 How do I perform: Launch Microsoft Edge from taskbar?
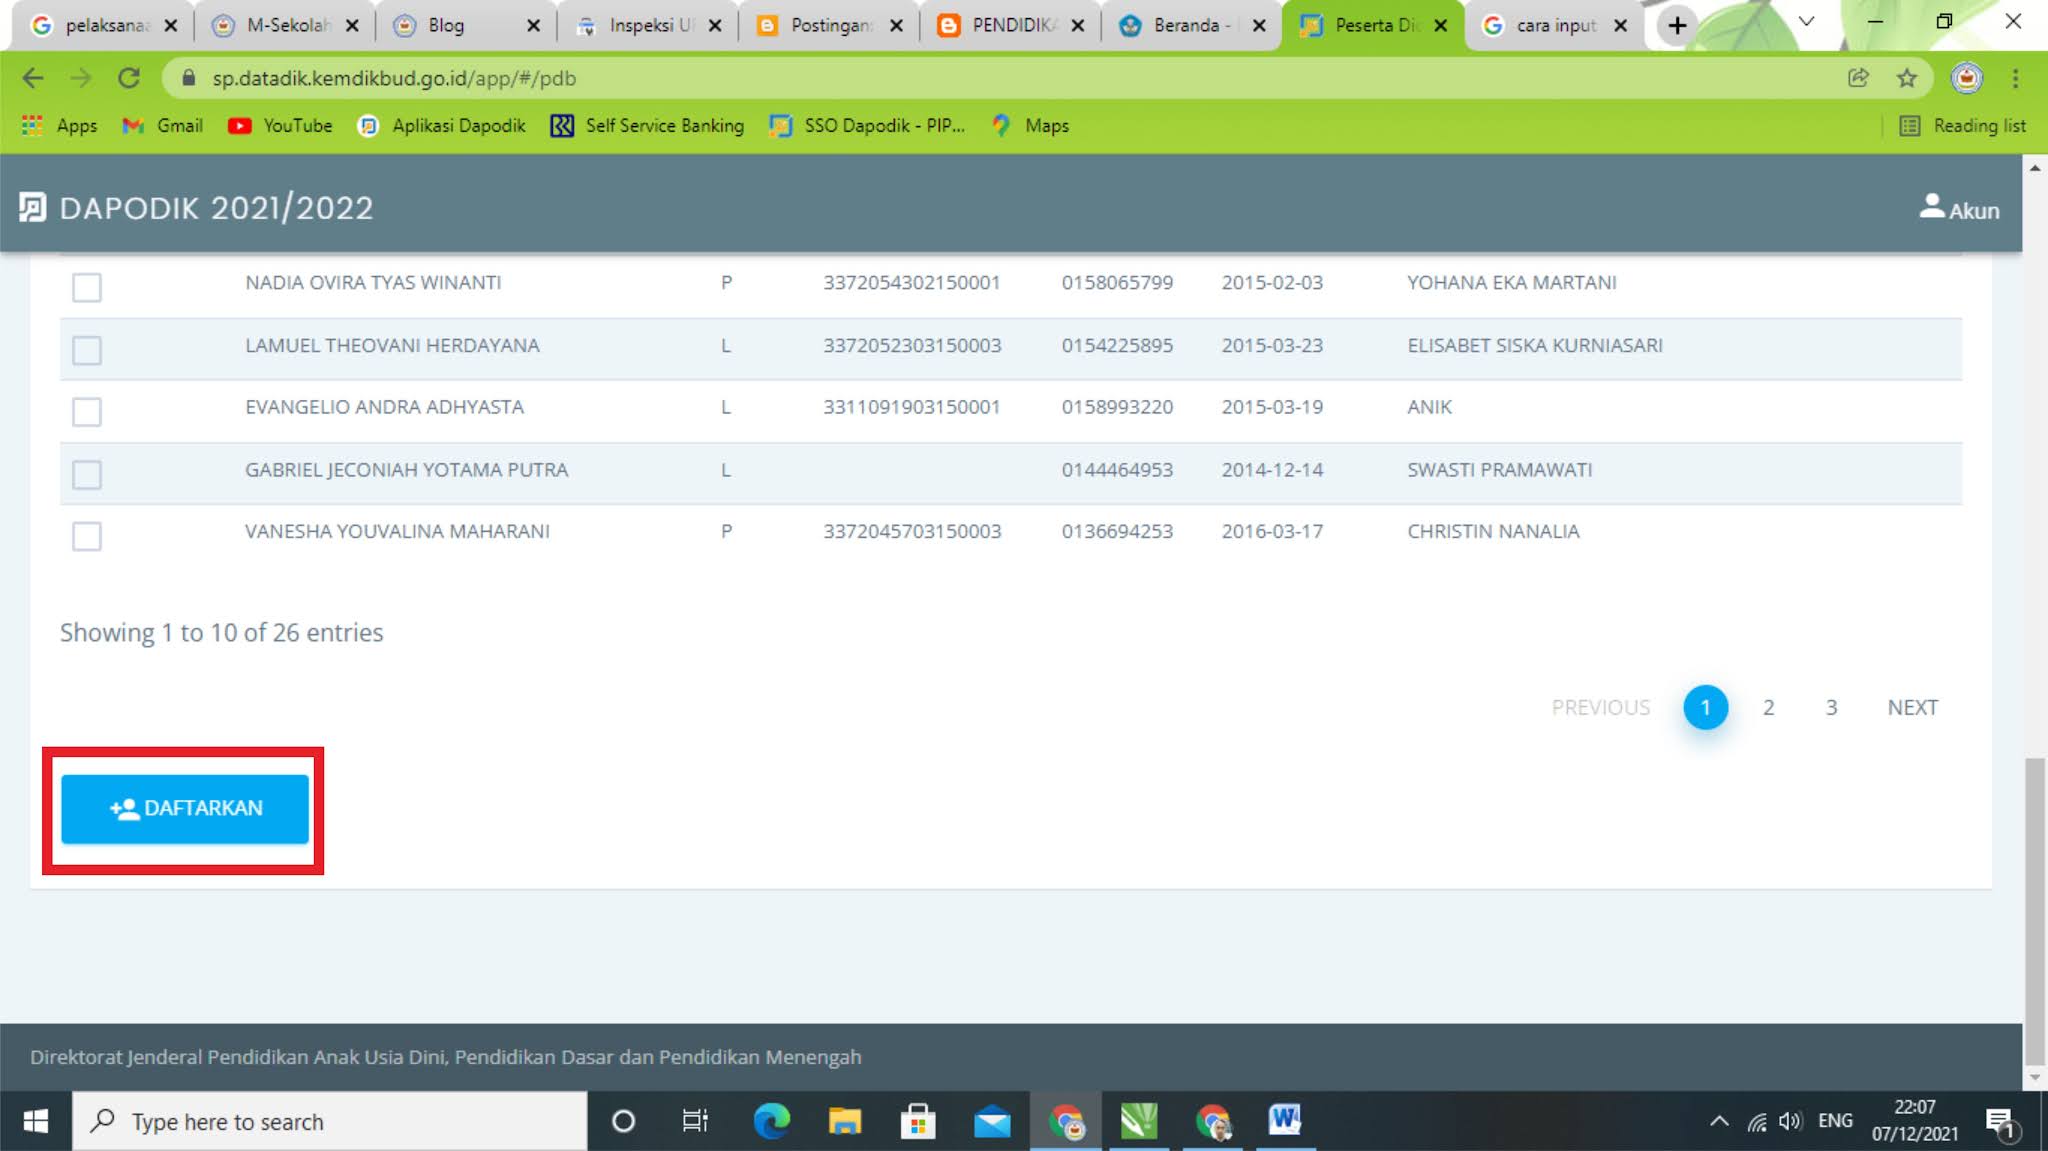771,1121
